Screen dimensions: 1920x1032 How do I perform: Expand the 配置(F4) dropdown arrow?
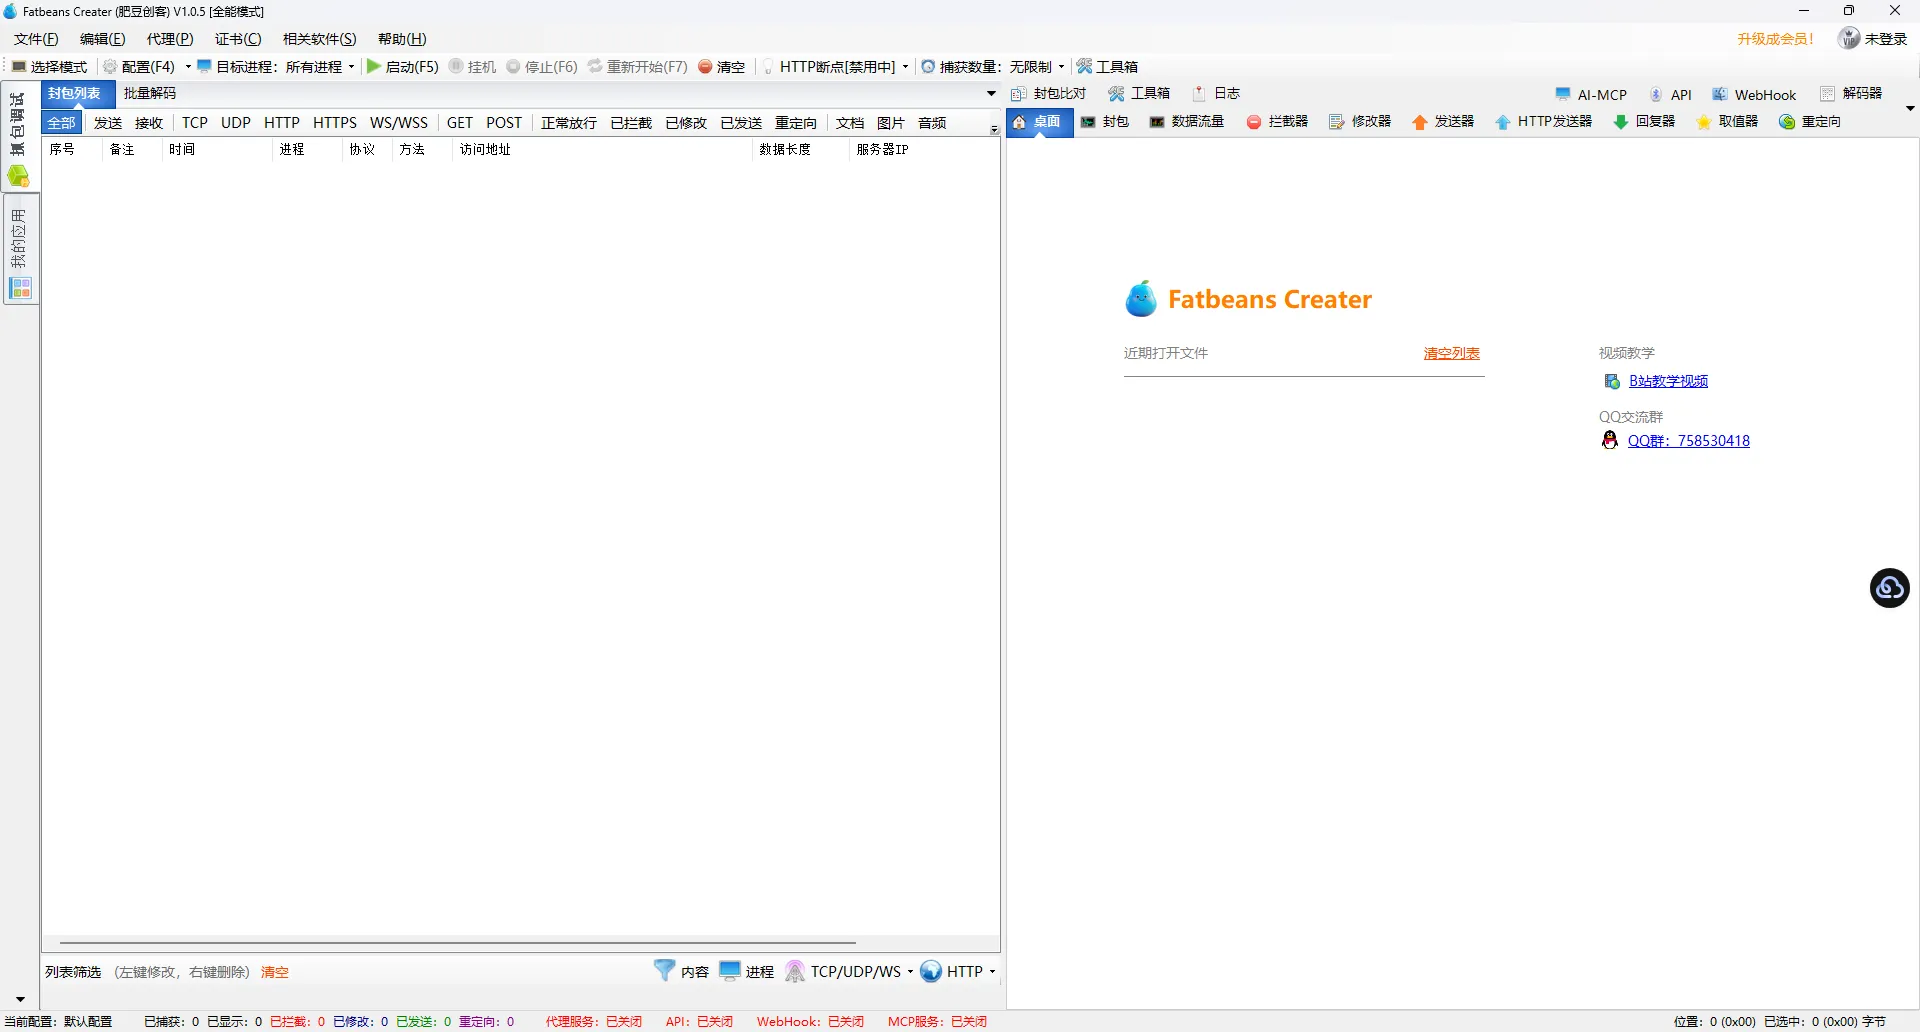pyautogui.click(x=188, y=67)
